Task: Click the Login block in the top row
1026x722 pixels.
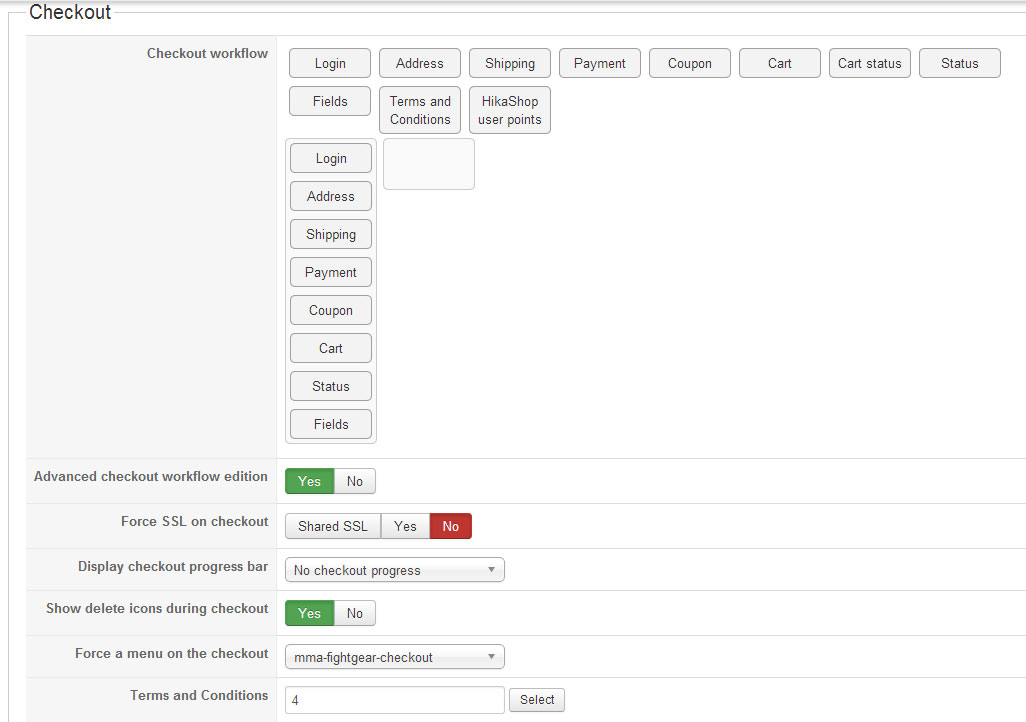Action: tap(330, 63)
